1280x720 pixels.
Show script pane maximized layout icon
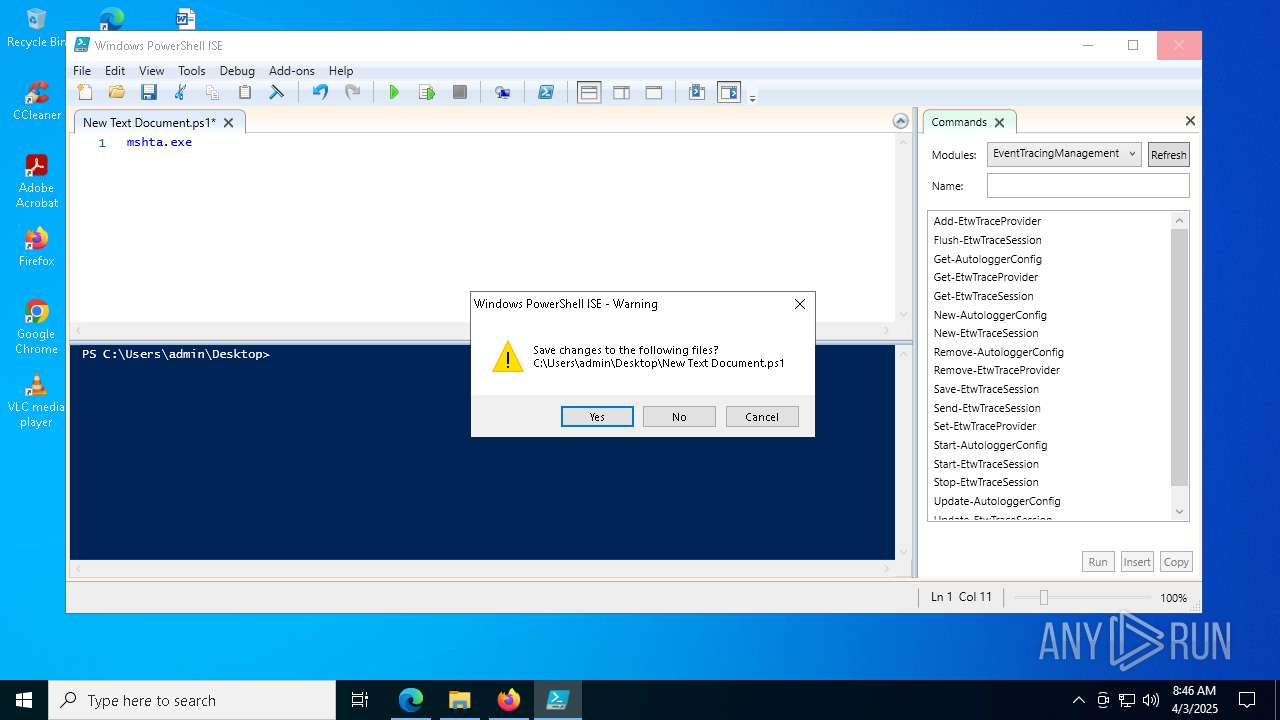[654, 92]
